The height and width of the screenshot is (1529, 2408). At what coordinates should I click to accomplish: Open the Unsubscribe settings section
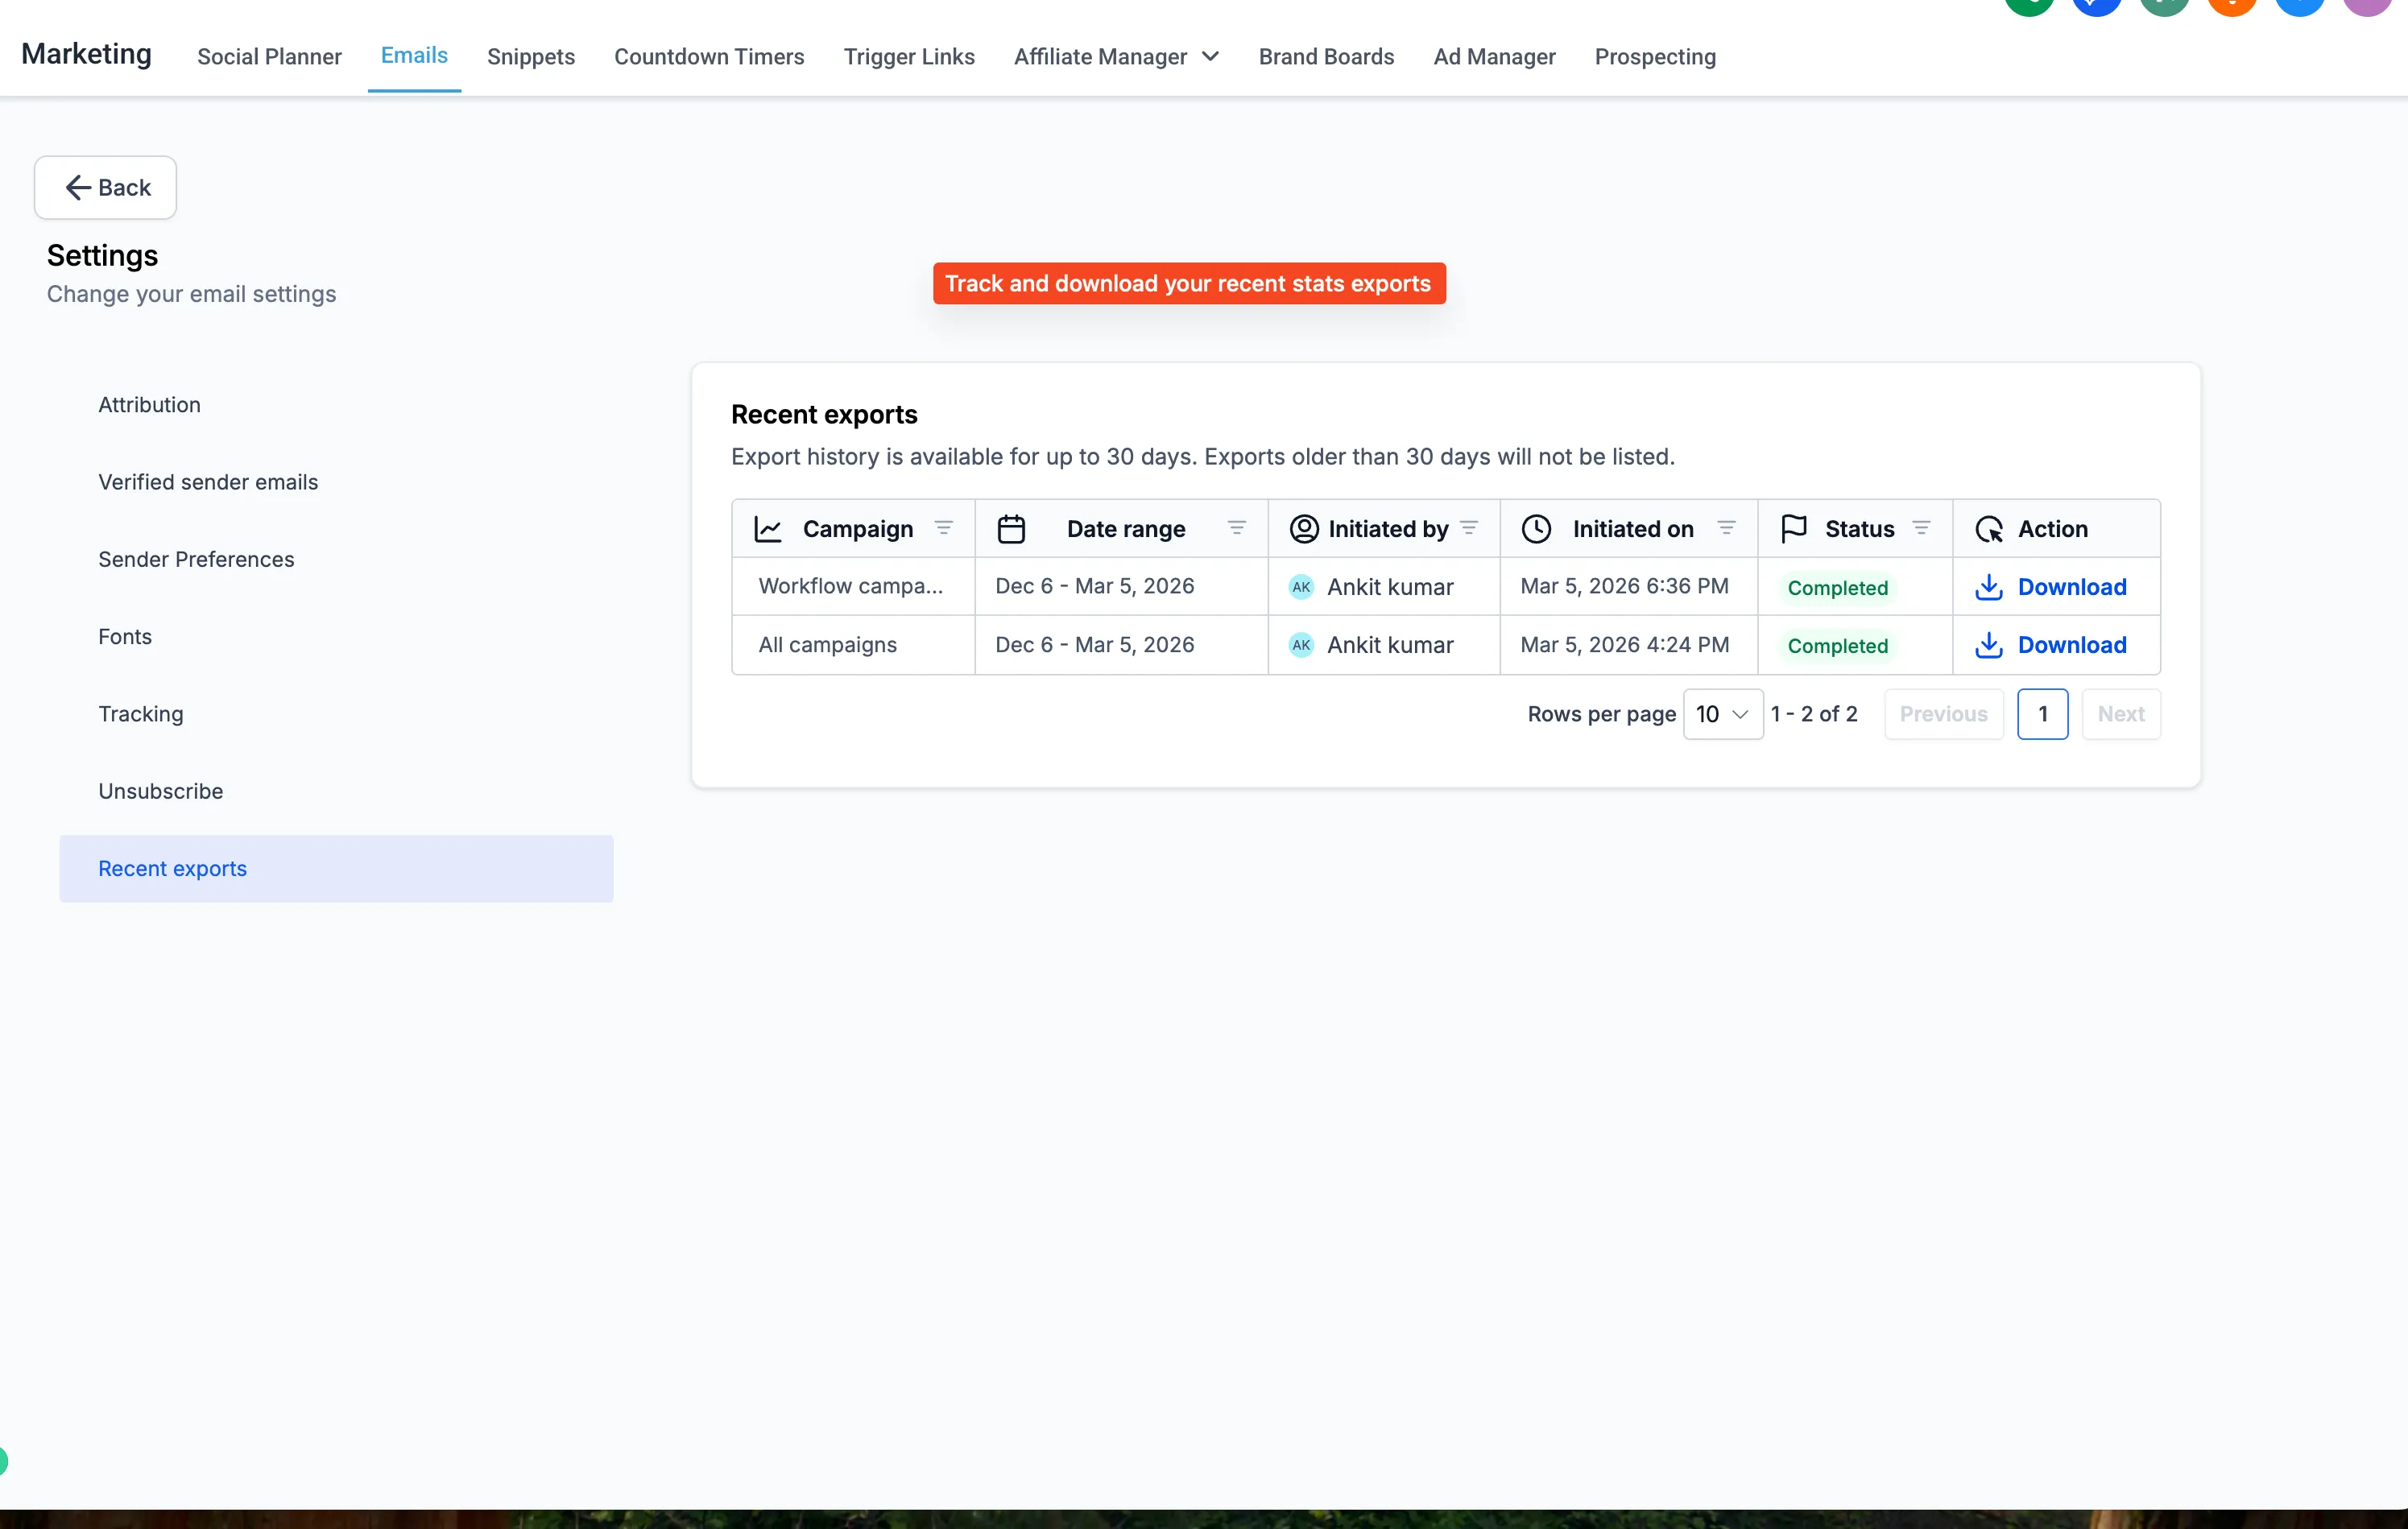coord(160,791)
